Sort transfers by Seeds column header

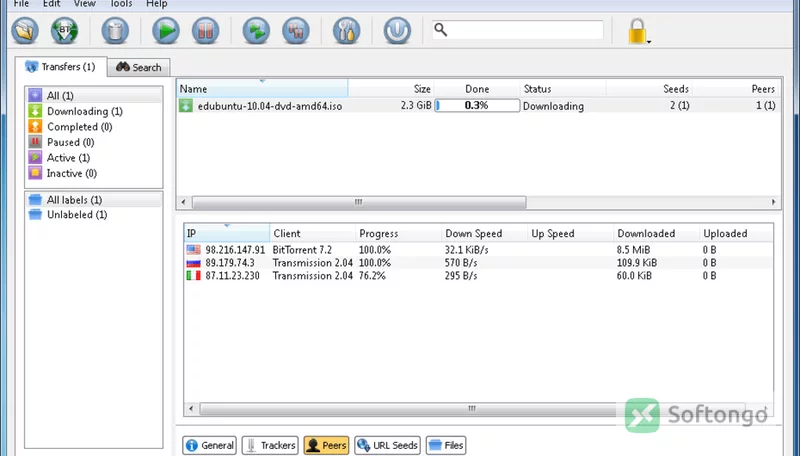(x=649, y=89)
